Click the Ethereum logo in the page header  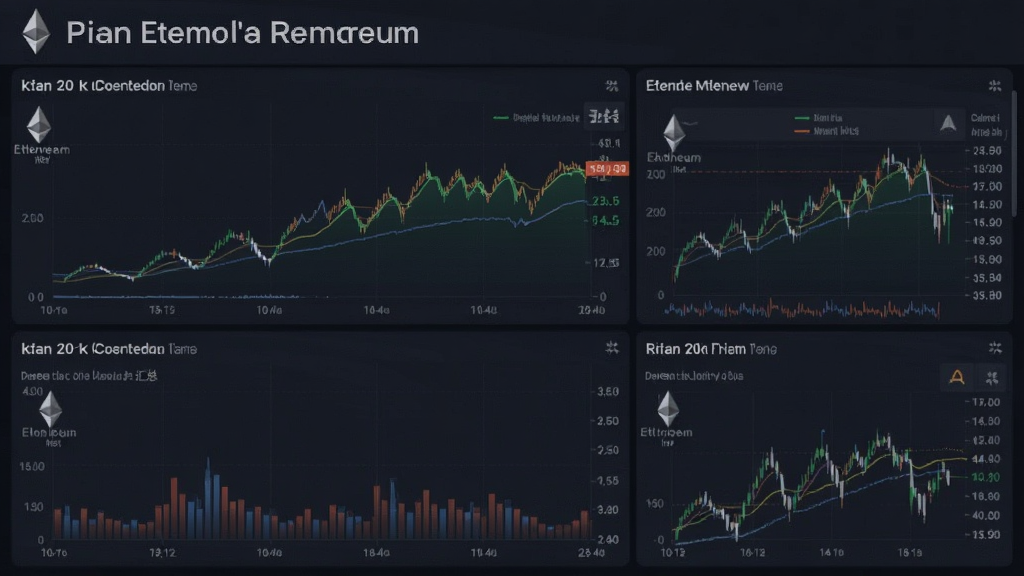36,31
